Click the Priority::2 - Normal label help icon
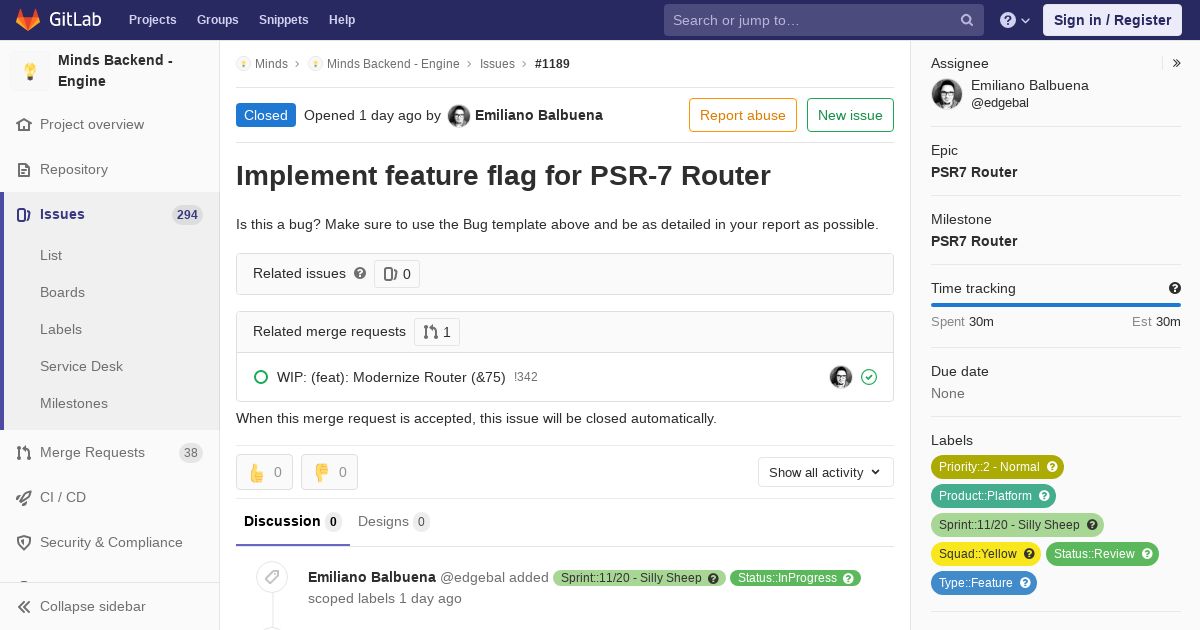 (1052, 467)
